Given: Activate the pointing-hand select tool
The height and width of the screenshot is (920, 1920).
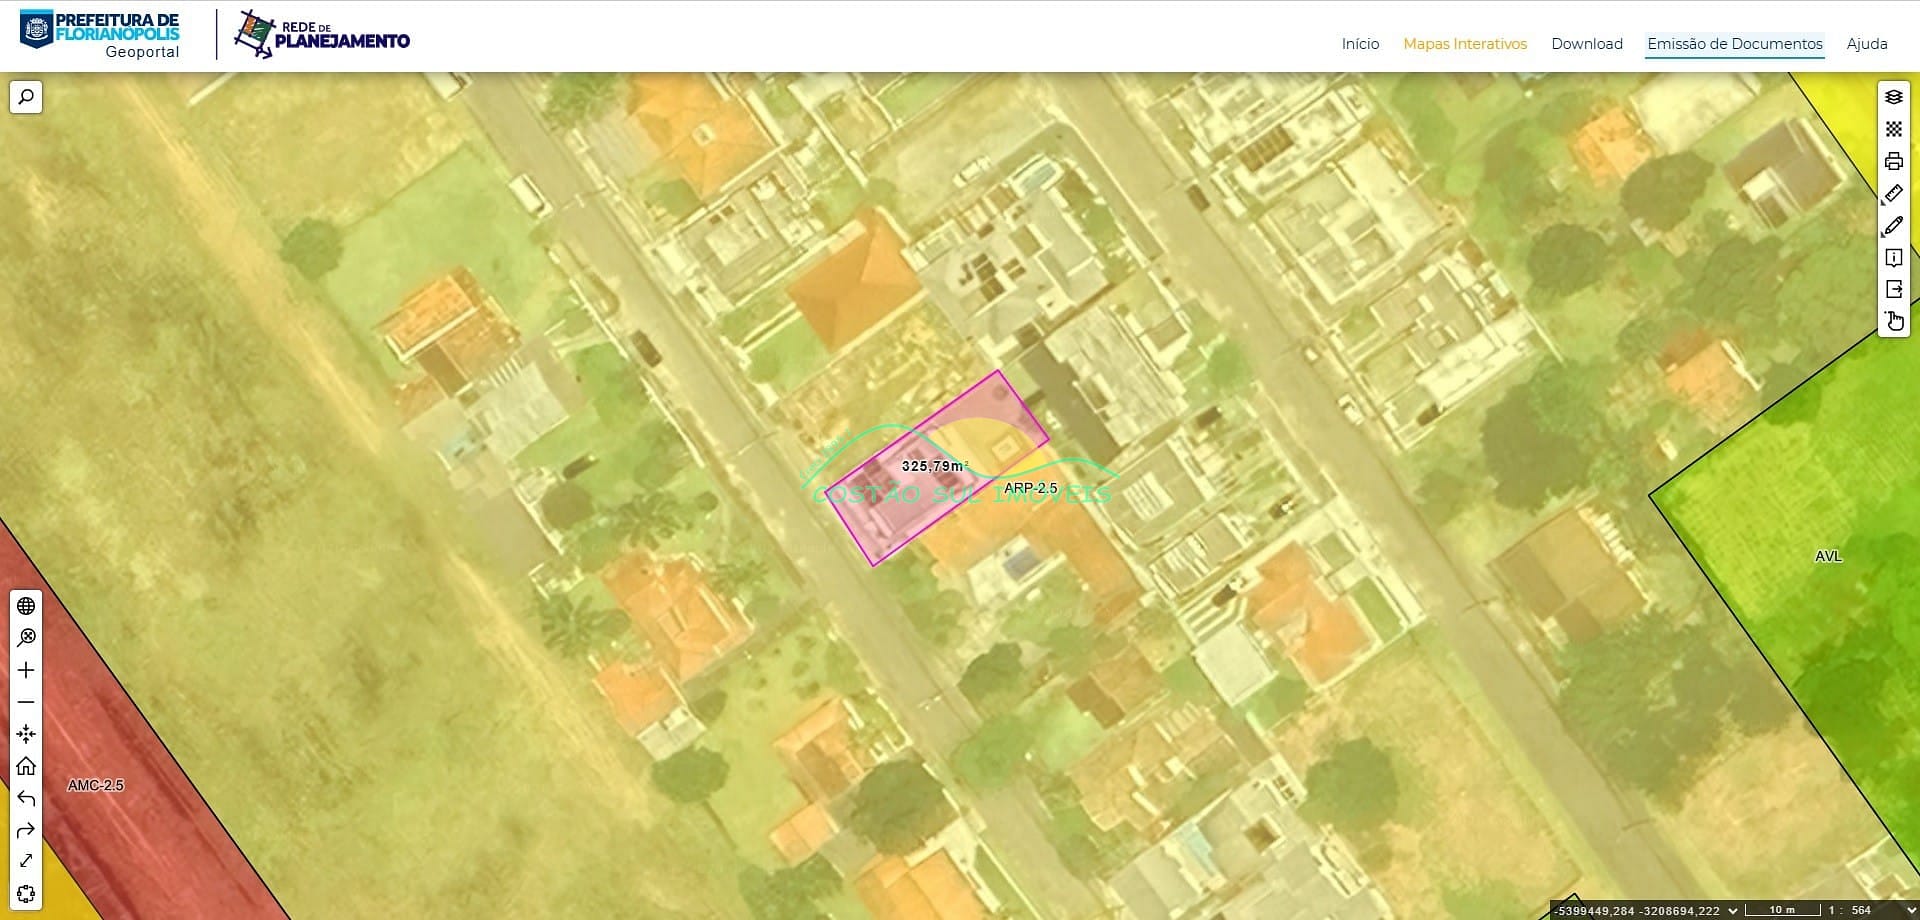Looking at the screenshot, I should pyautogui.click(x=1893, y=321).
